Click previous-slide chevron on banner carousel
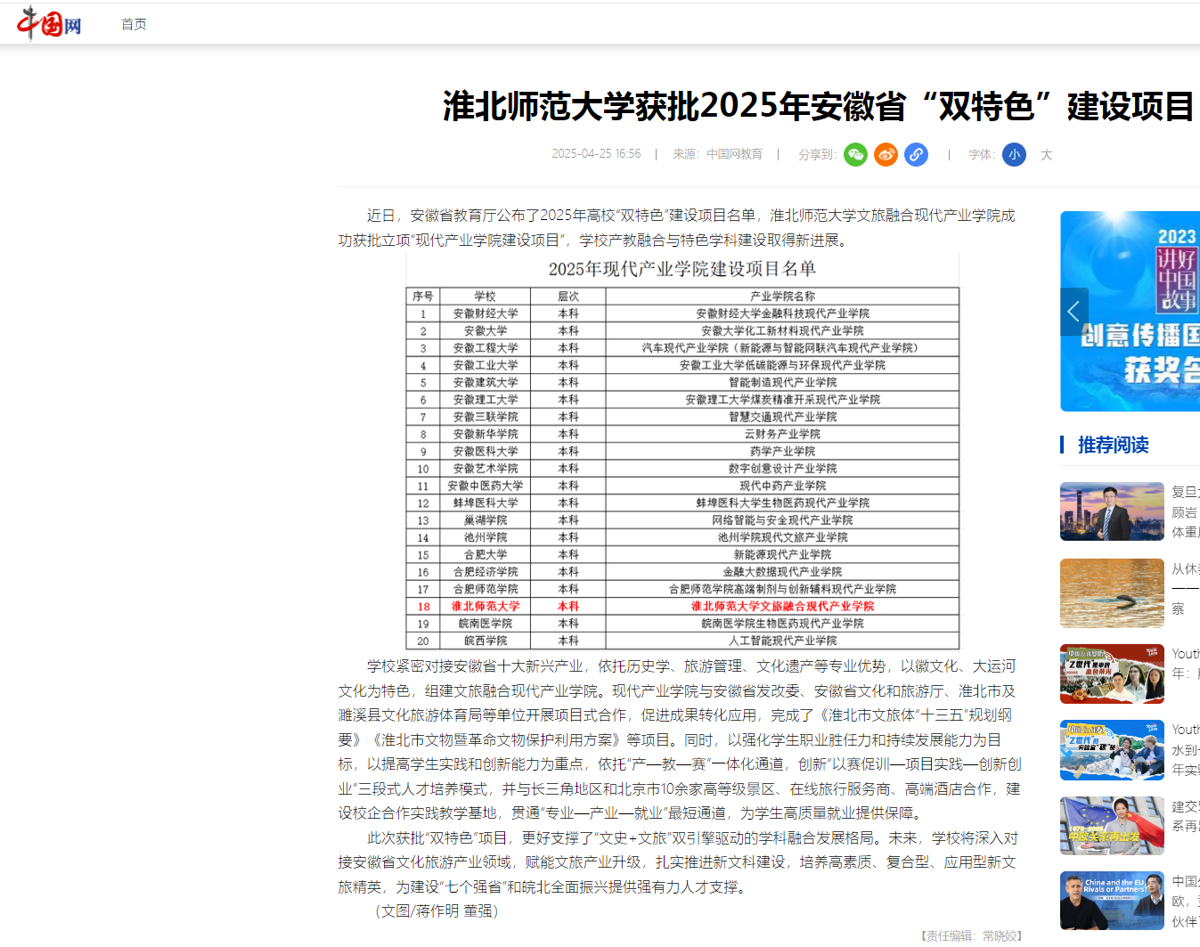 pos(1073,311)
